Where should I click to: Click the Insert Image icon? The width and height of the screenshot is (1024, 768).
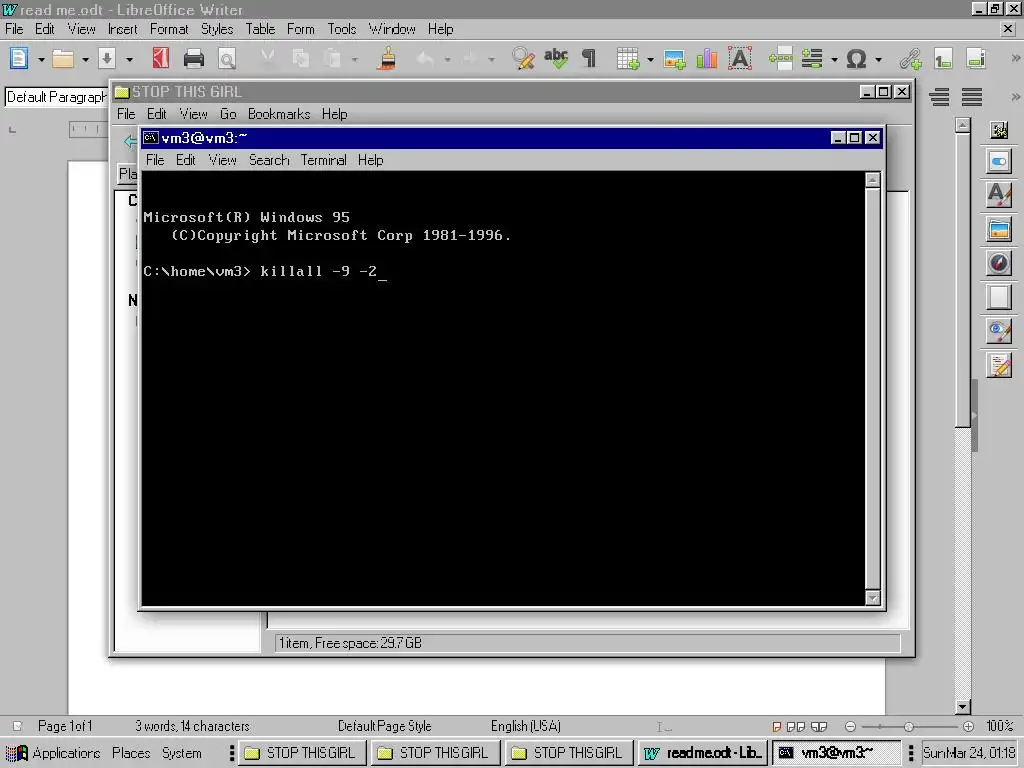click(674, 59)
